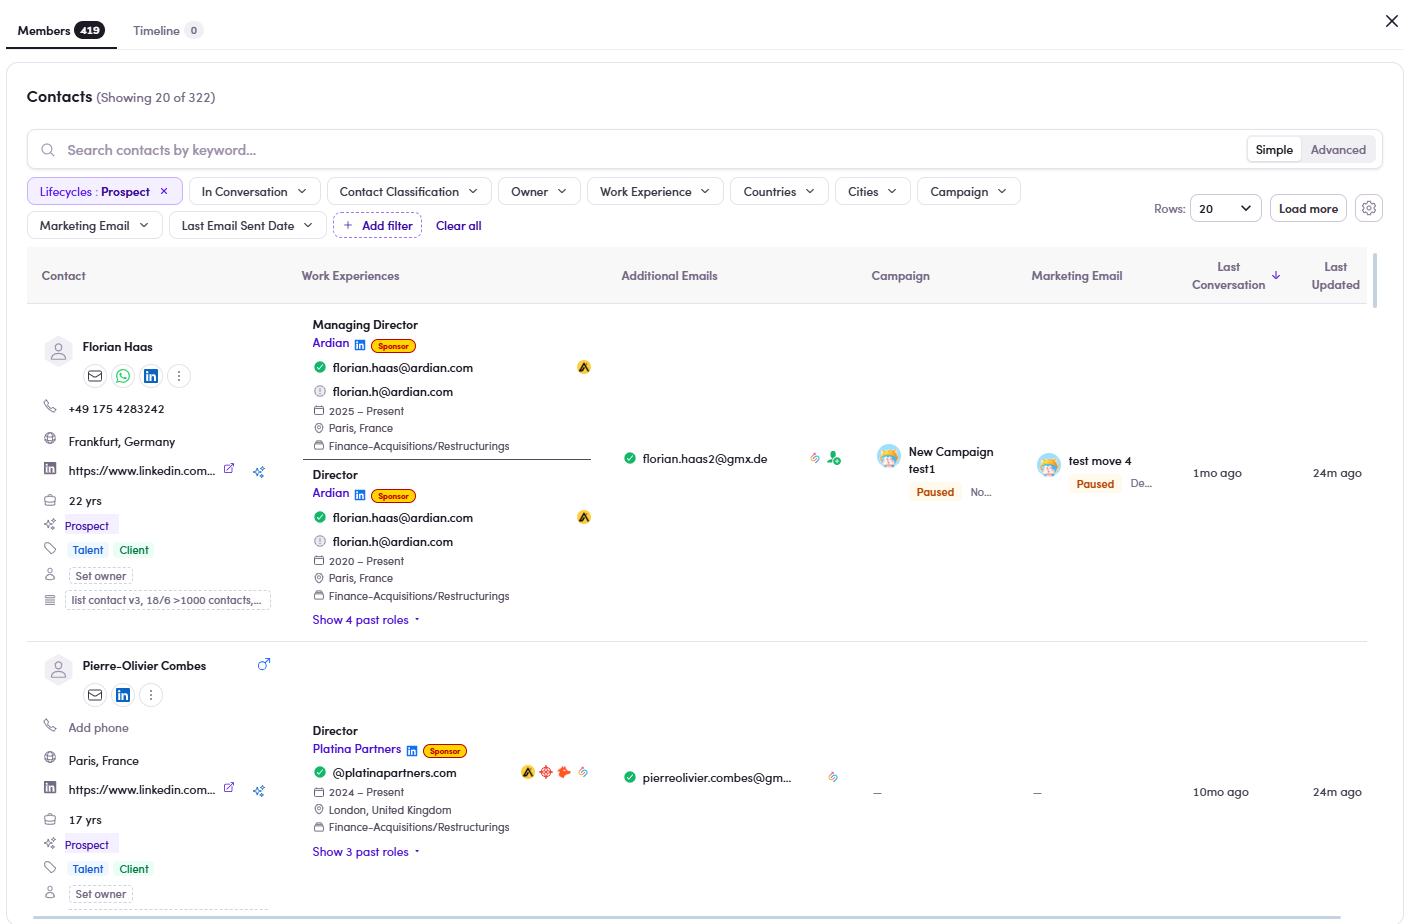1411x924 pixels.
Task: Sort by Last Conversation column arrow
Action: 1276,275
